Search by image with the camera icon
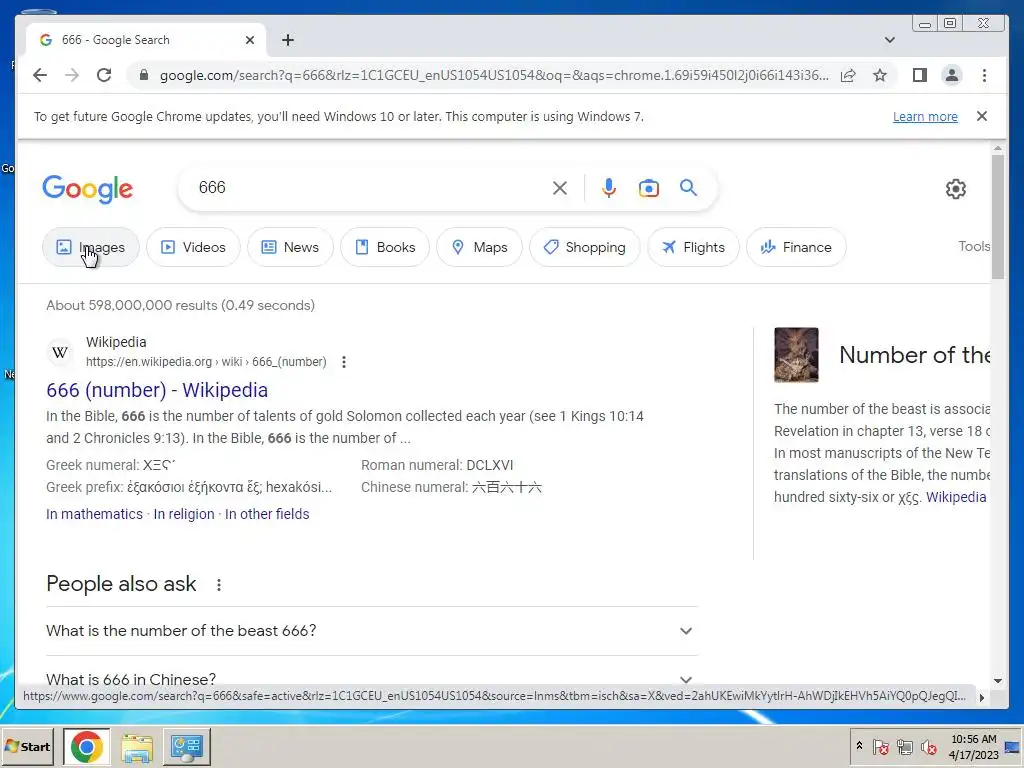 (x=648, y=188)
